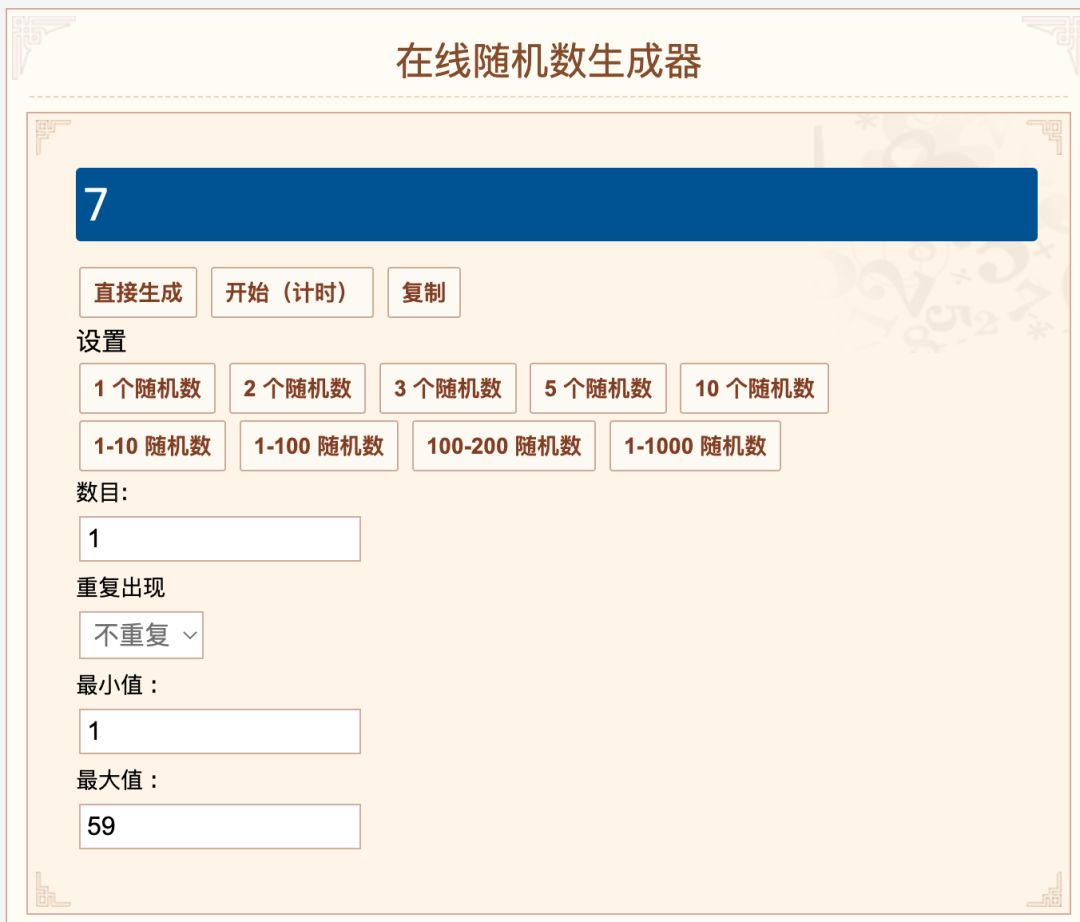This screenshot has height=922, width=1080.
Task: Open the 不重复 dropdown
Action: [x=141, y=635]
